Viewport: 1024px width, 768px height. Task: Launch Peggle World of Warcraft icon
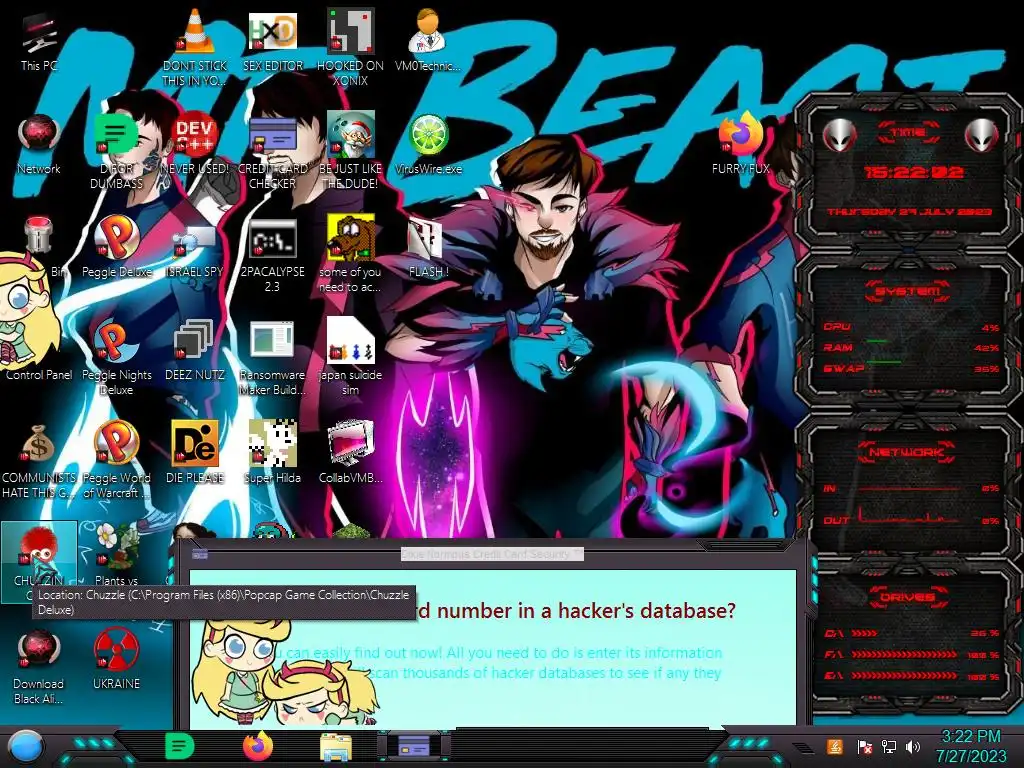pos(116,461)
